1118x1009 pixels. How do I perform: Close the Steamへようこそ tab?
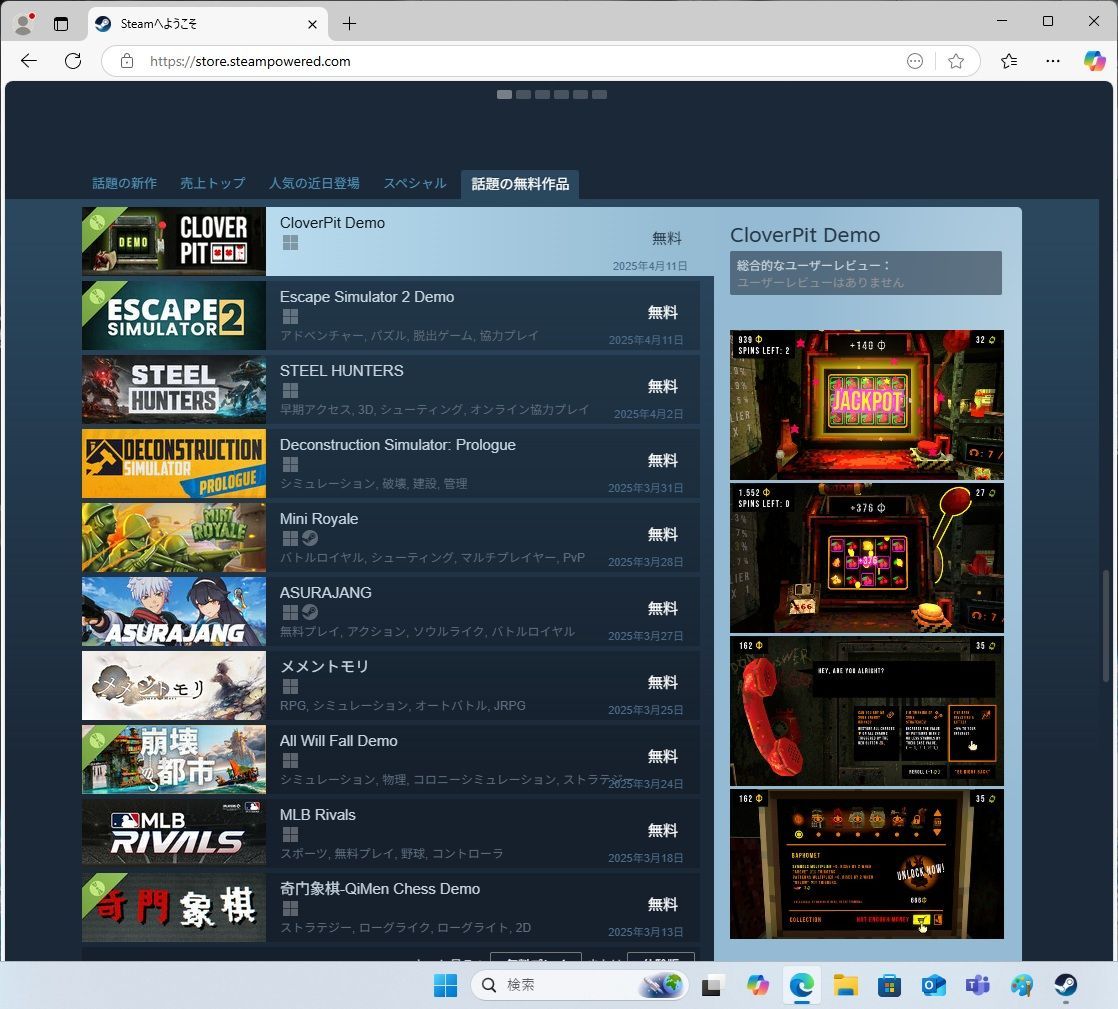tap(312, 24)
